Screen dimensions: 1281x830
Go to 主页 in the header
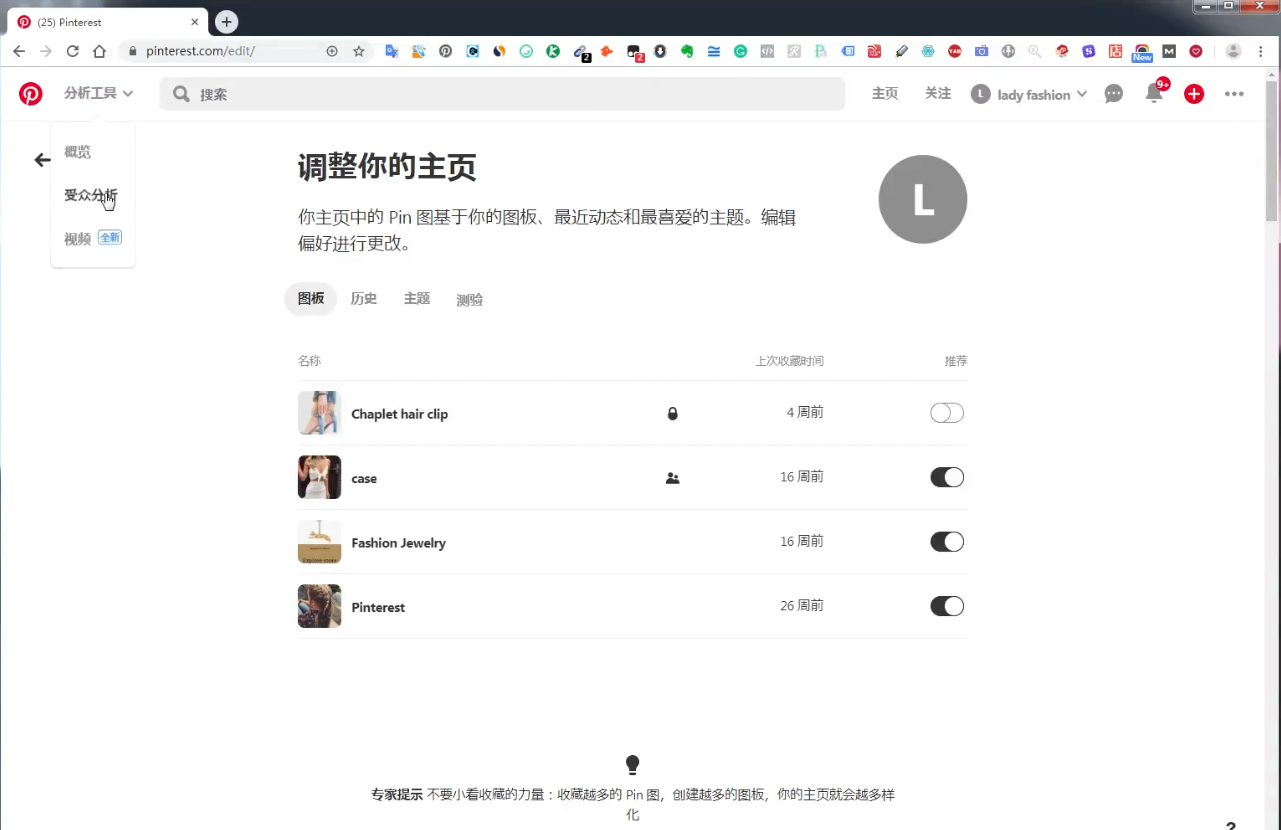click(885, 94)
